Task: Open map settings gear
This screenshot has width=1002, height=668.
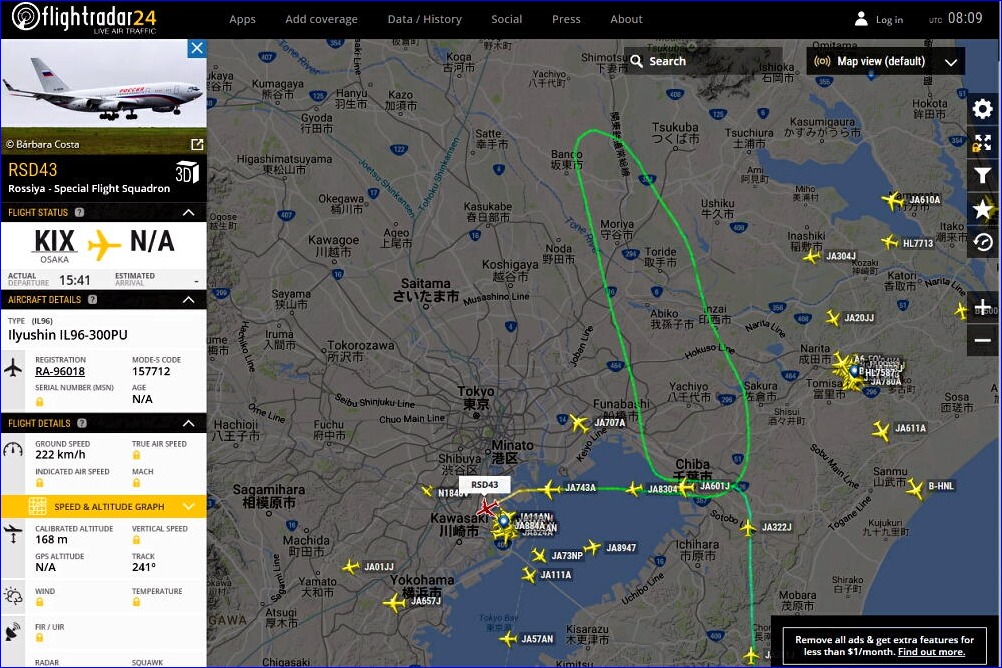Action: tap(982, 109)
